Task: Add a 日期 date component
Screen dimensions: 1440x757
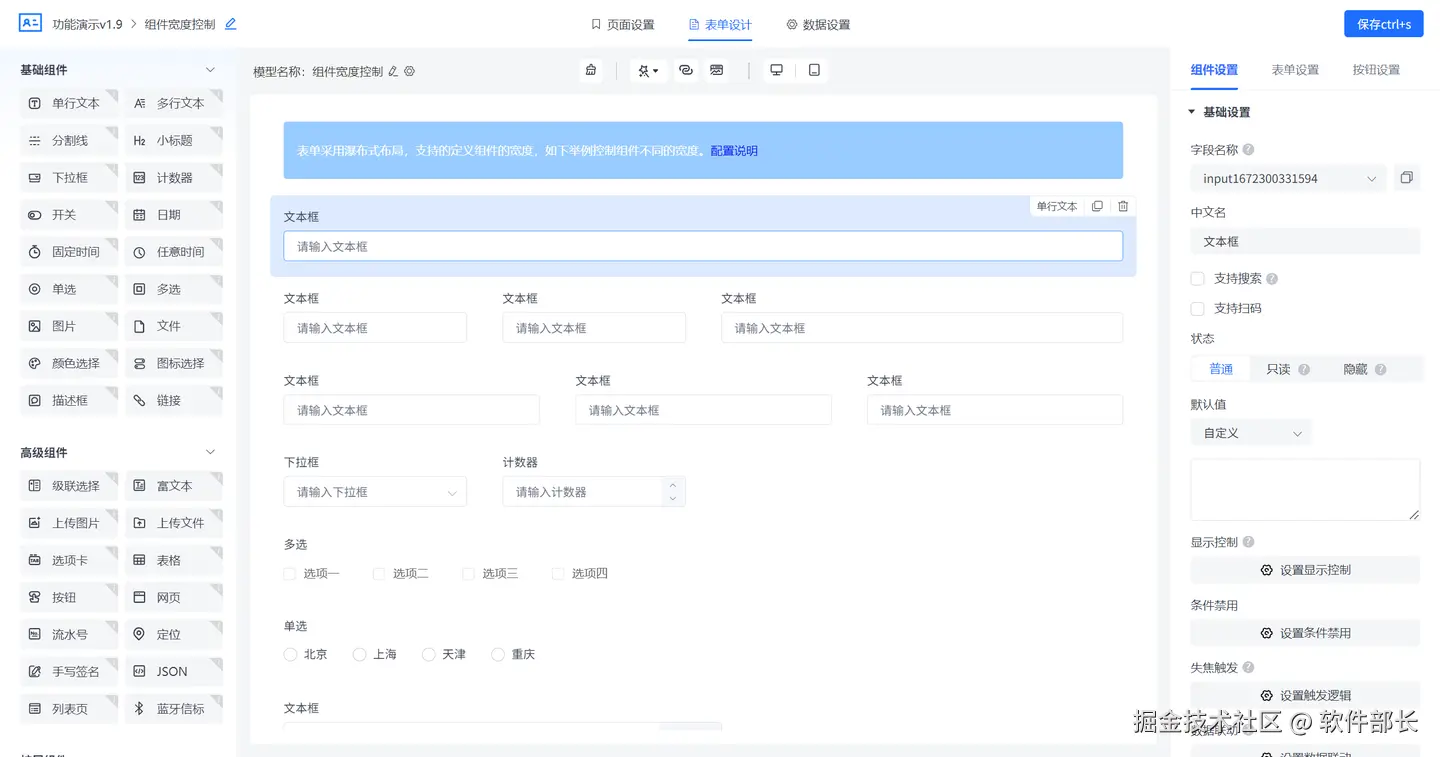Action: pyautogui.click(x=173, y=215)
